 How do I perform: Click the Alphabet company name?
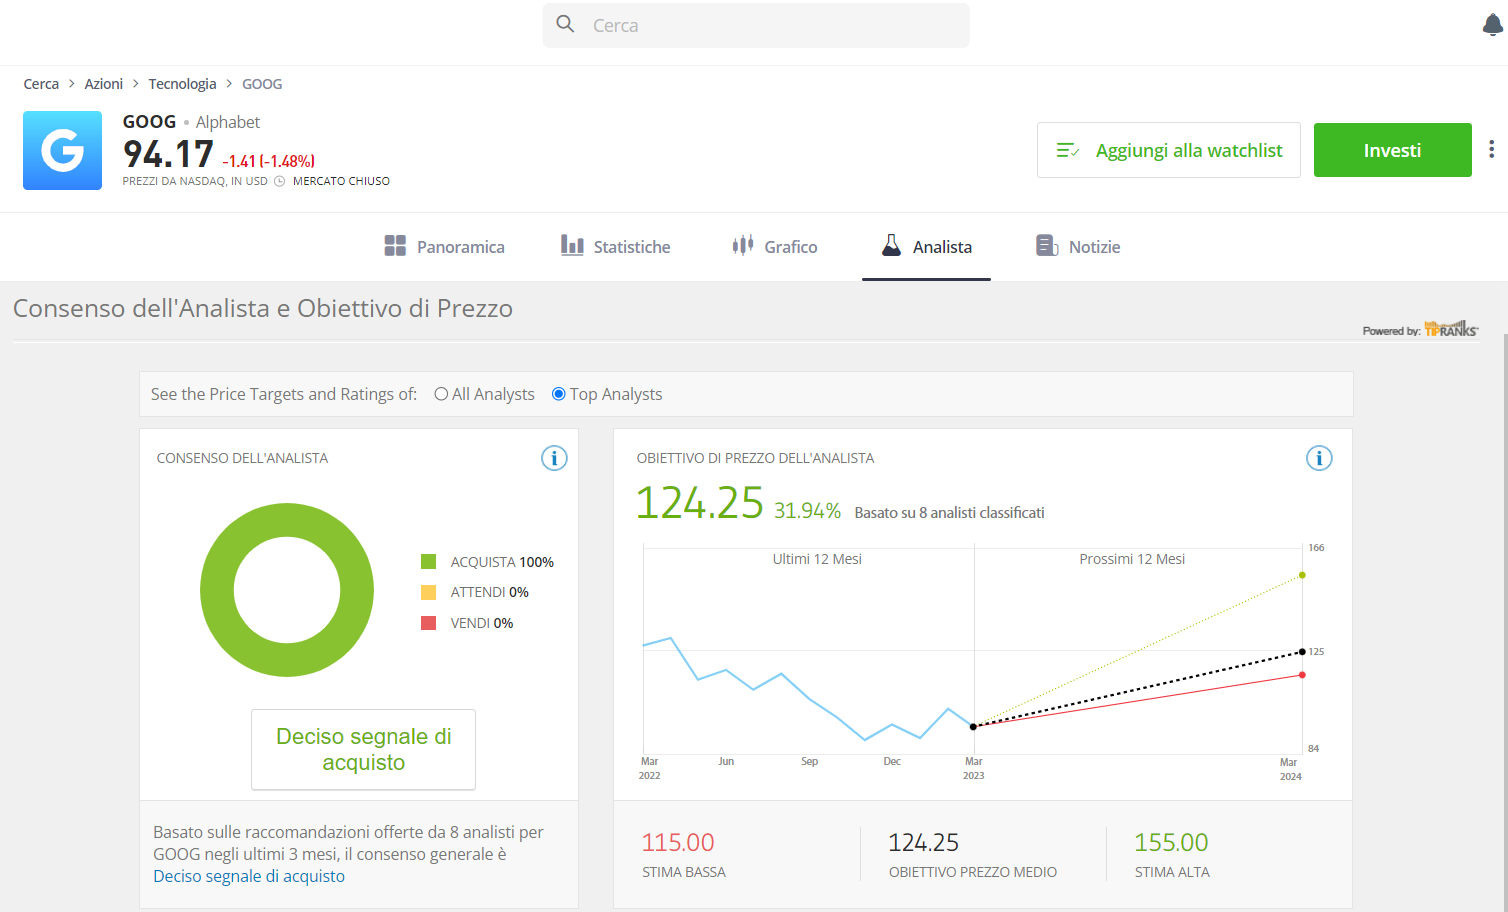click(227, 122)
